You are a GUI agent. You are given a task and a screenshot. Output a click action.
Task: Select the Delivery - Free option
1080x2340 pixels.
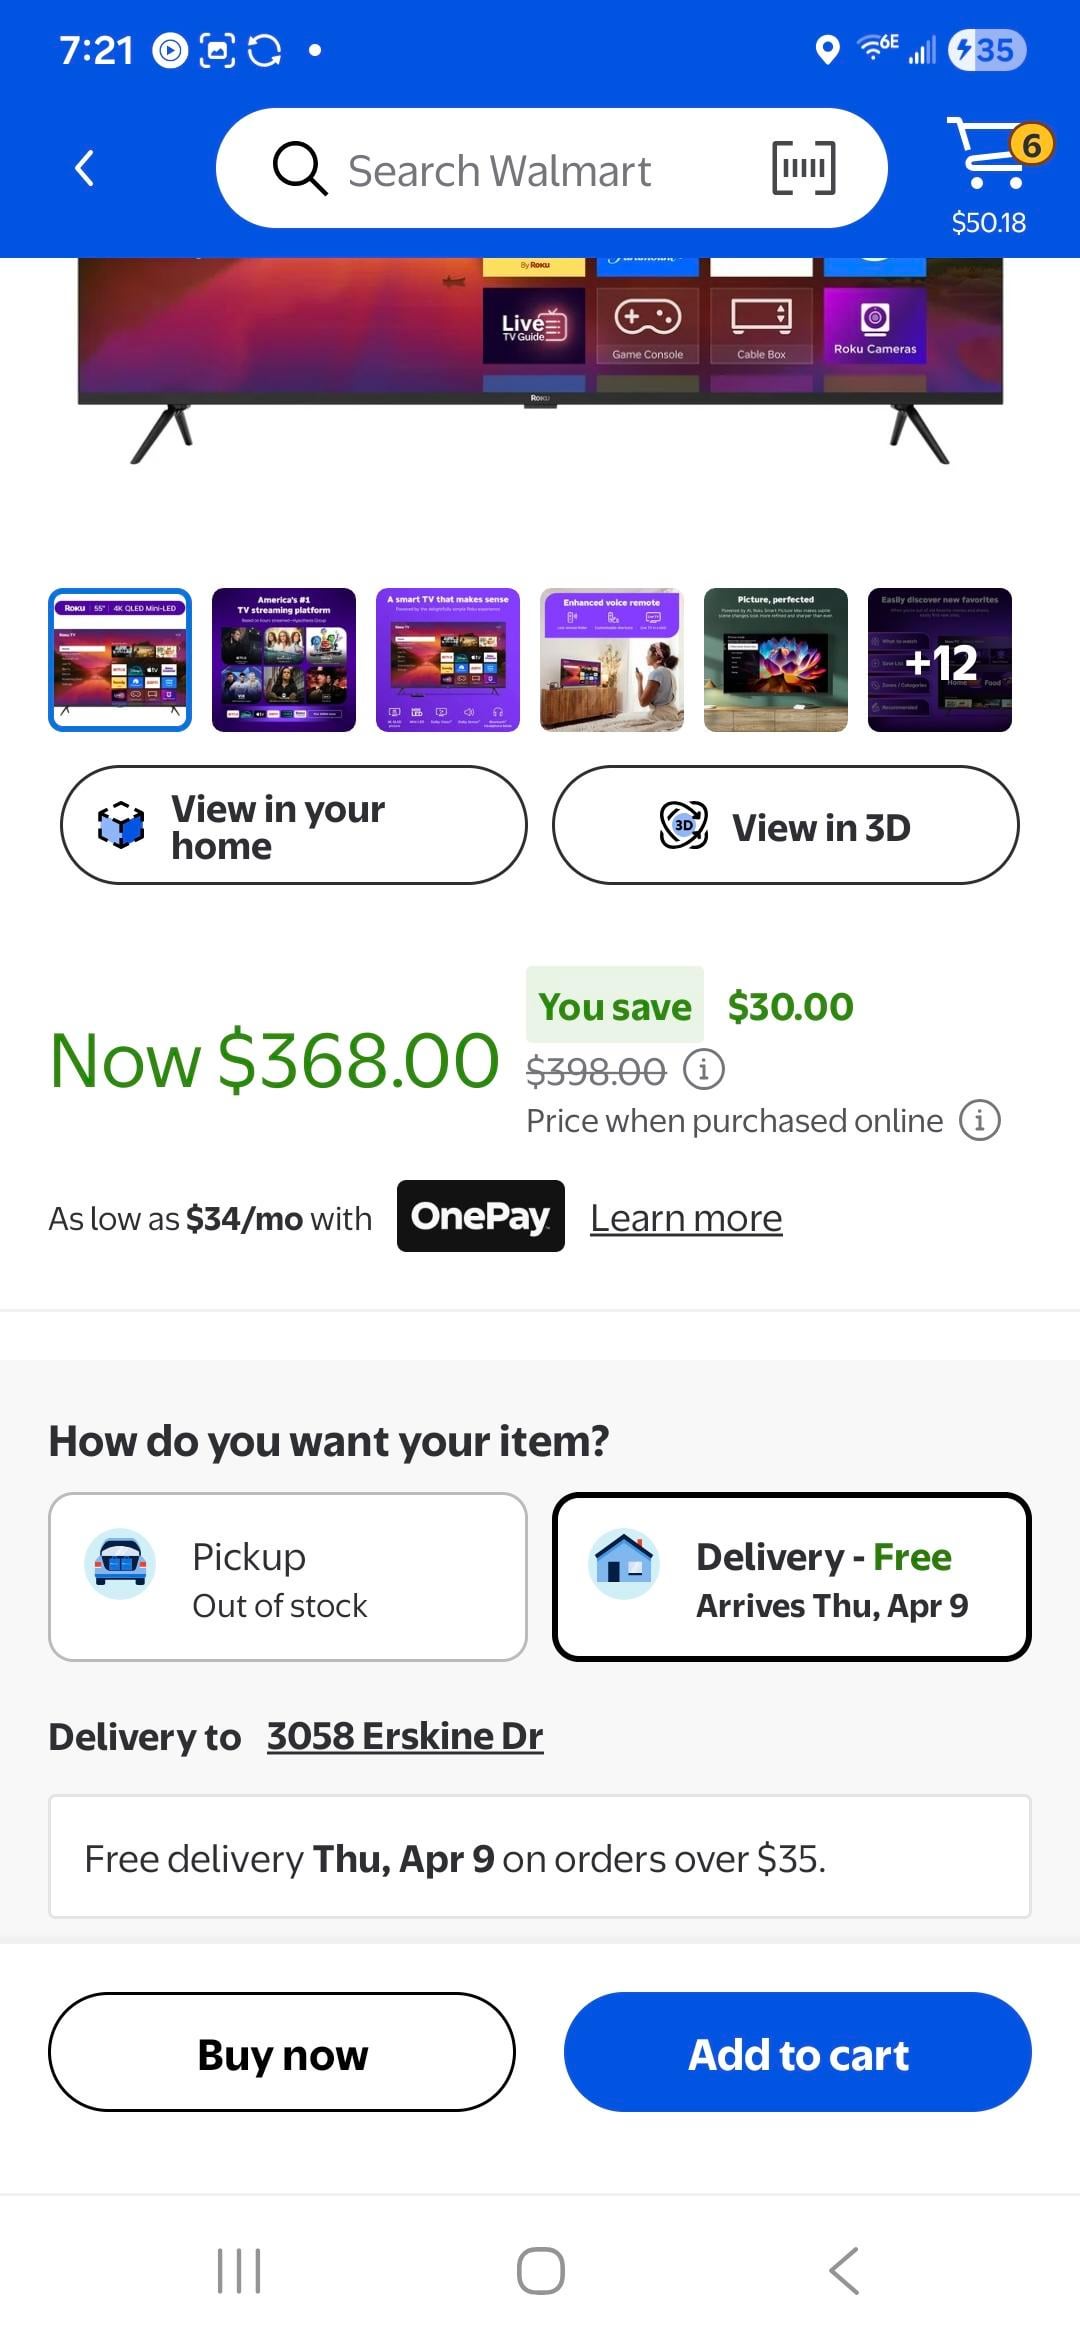click(791, 1577)
